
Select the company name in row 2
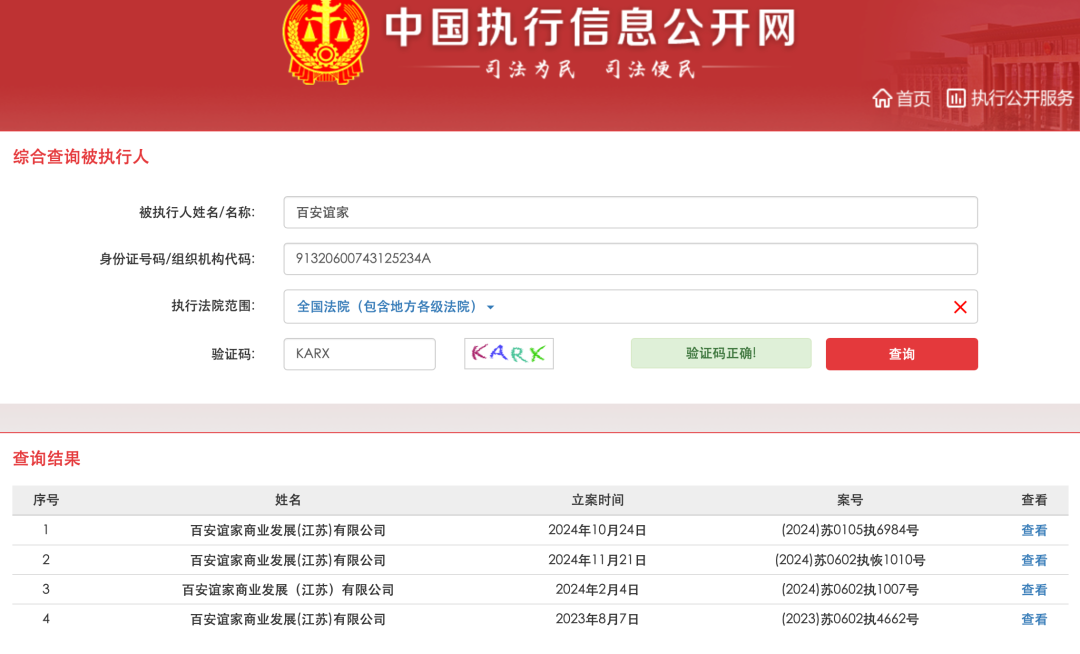(x=288, y=560)
